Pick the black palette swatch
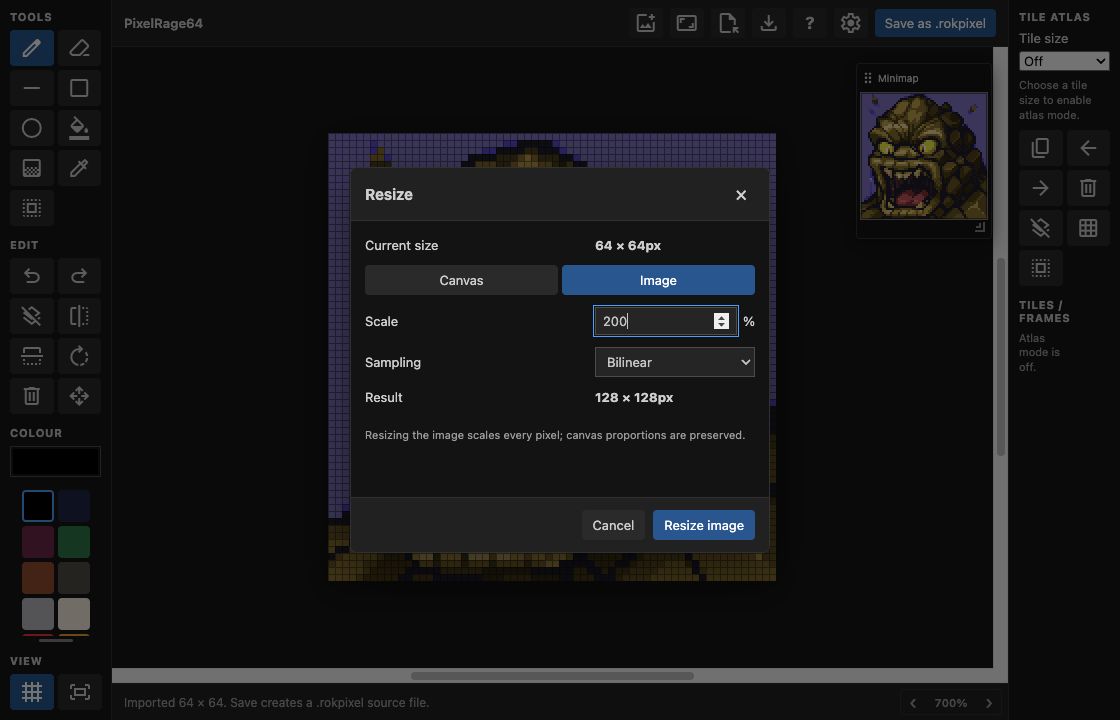 (38, 506)
